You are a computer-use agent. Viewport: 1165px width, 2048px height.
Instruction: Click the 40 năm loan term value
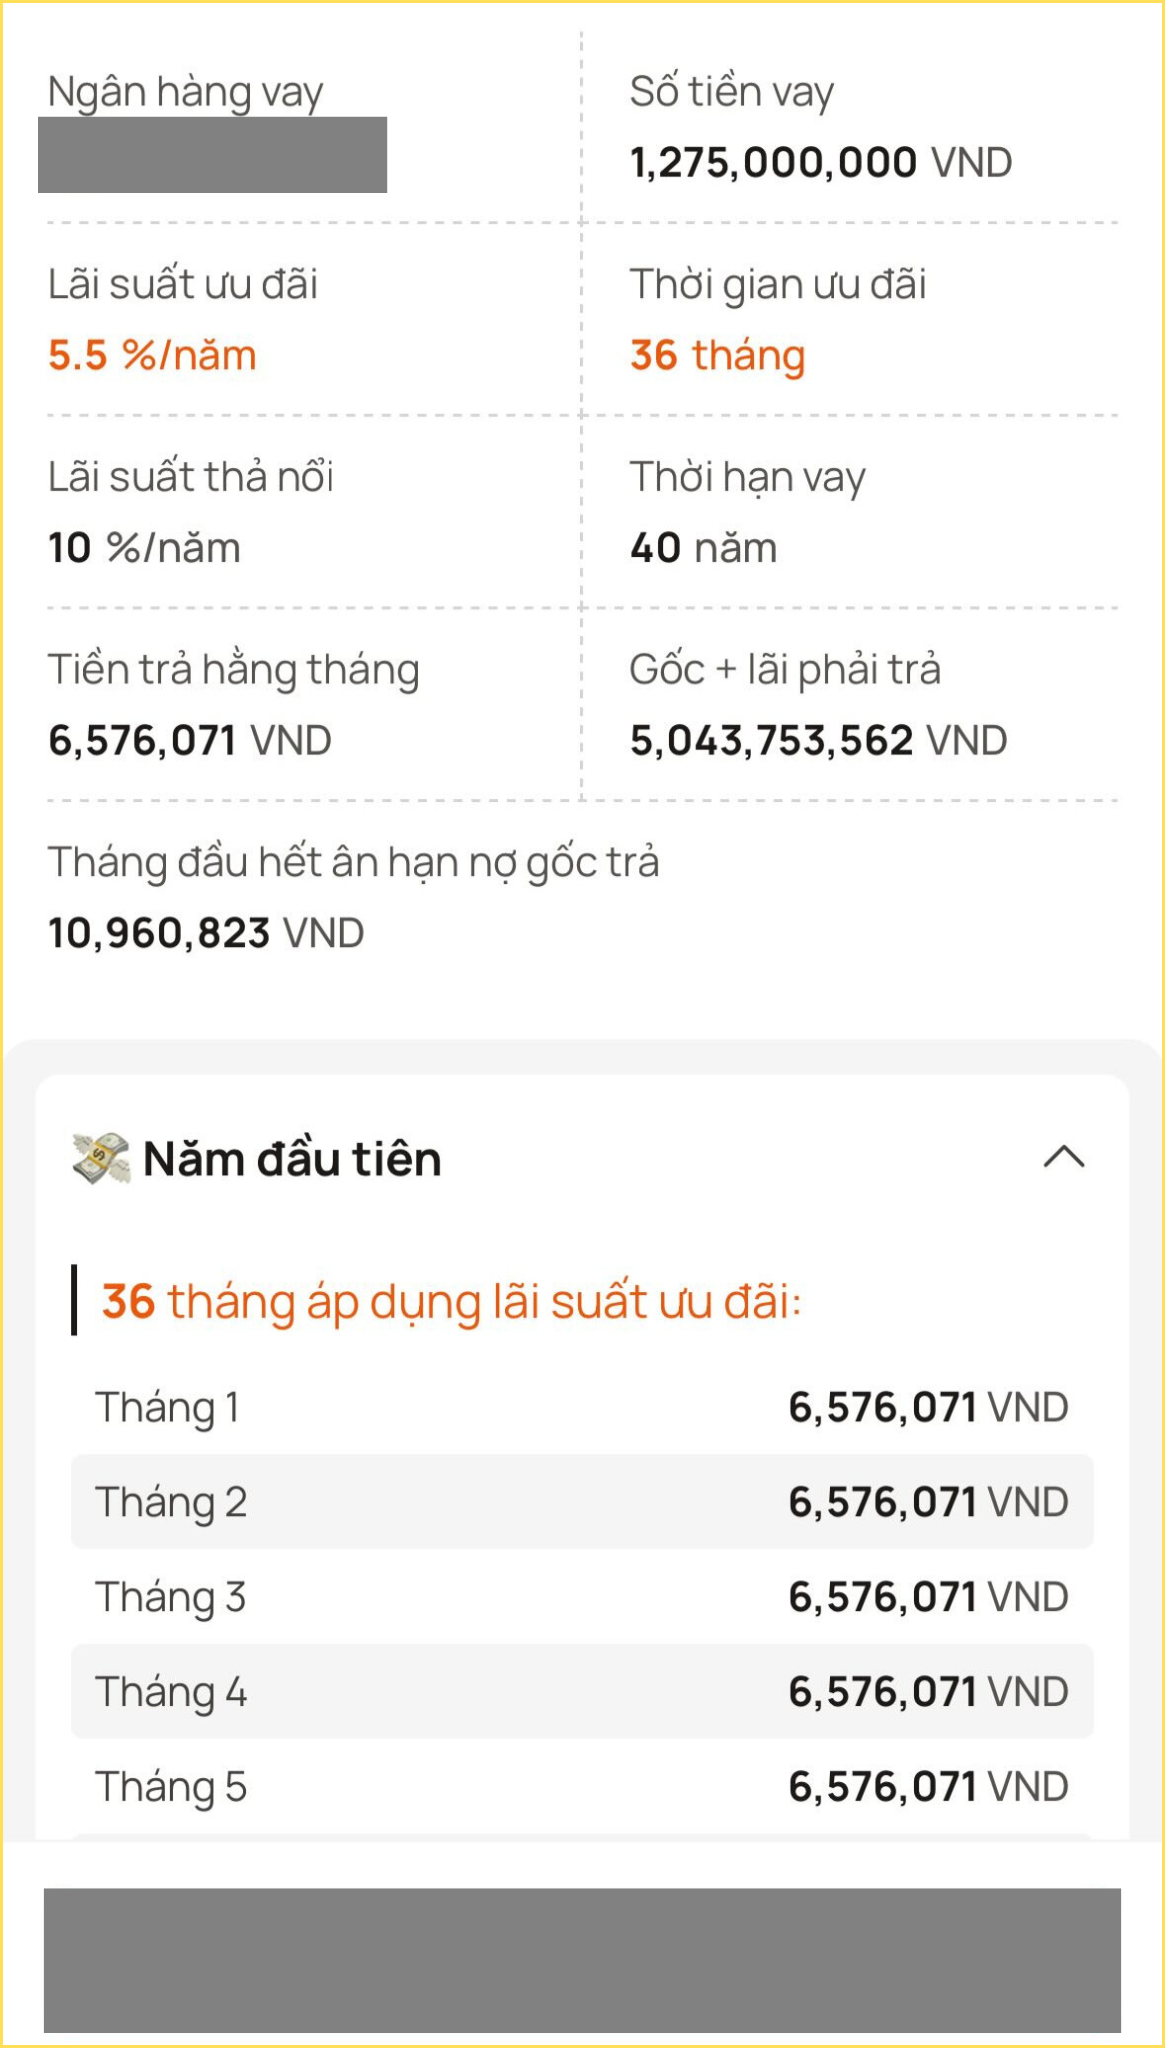(703, 547)
